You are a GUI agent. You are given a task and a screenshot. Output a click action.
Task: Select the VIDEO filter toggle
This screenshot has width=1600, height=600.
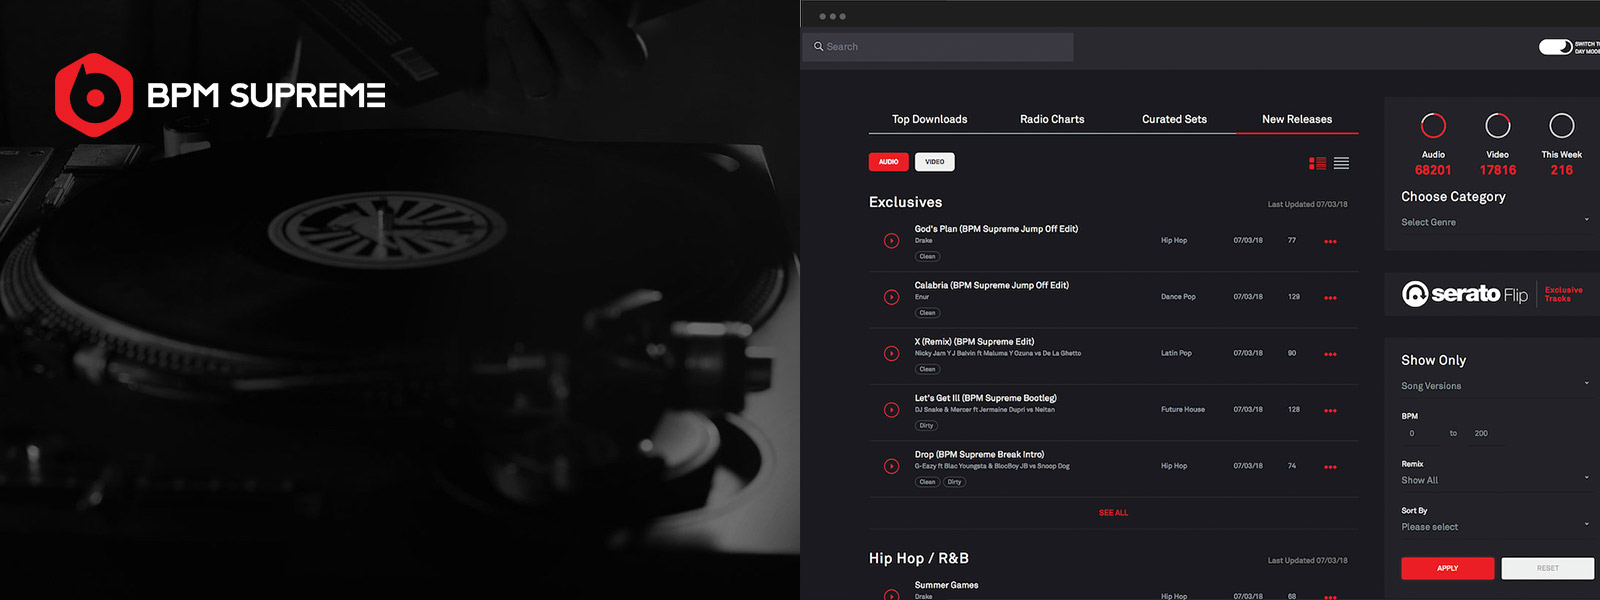934,162
